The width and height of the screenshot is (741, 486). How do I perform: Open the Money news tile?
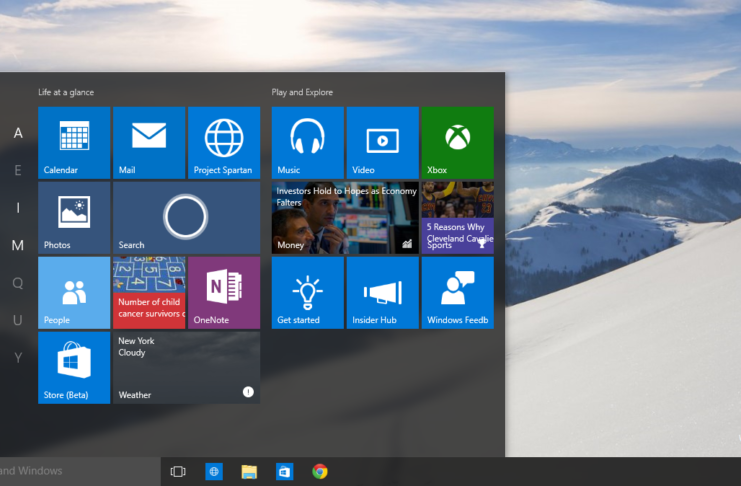click(345, 217)
